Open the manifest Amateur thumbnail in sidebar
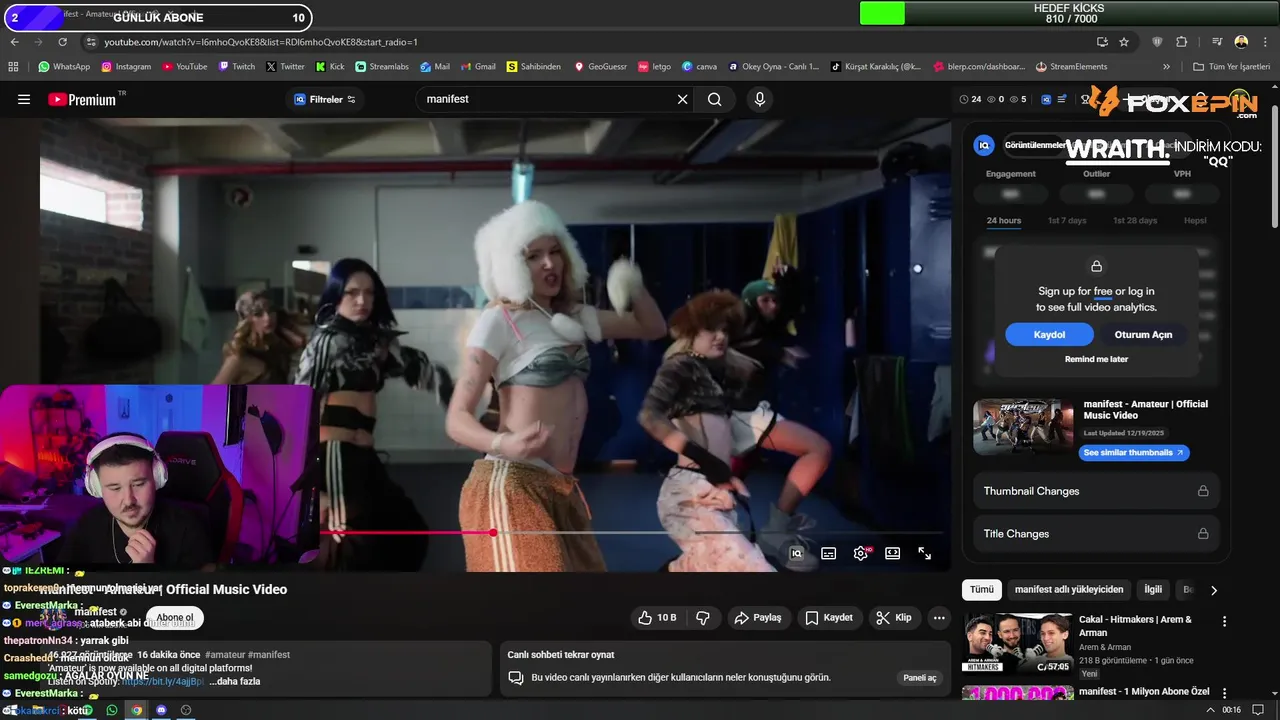 click(x=1023, y=427)
